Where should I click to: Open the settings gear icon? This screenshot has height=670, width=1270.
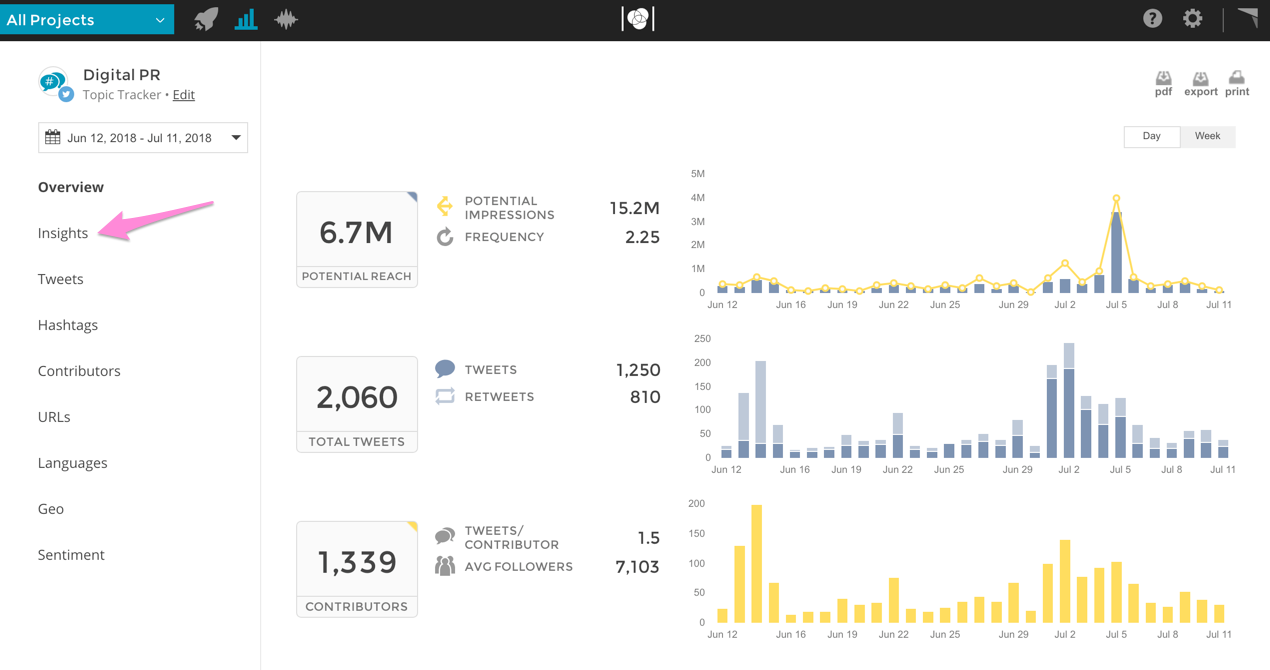click(x=1192, y=19)
